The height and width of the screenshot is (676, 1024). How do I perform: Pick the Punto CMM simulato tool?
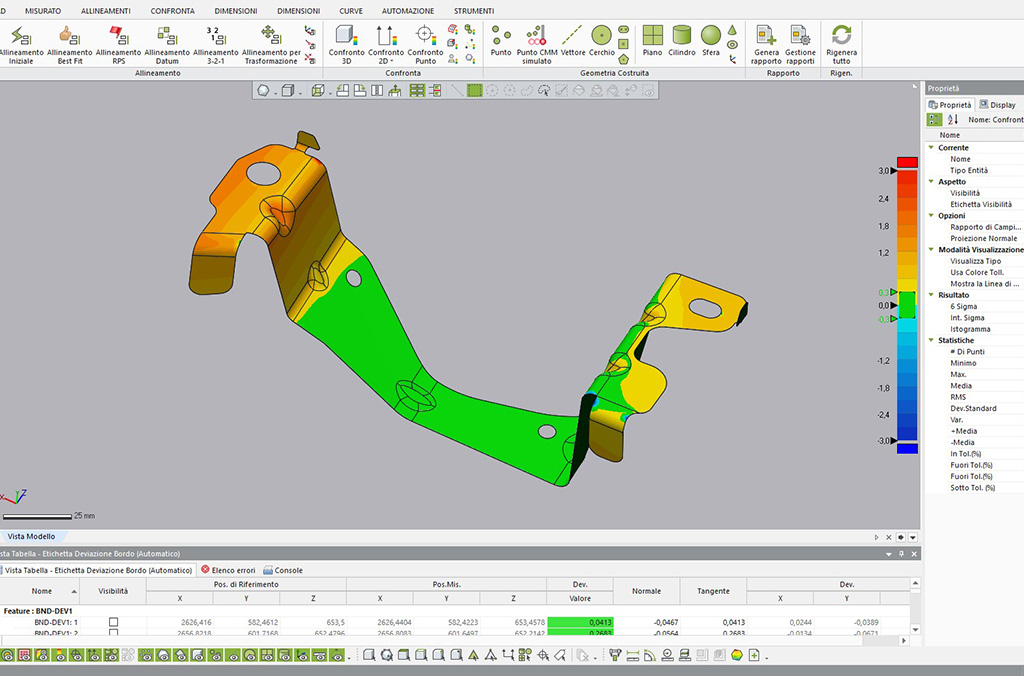[536, 44]
